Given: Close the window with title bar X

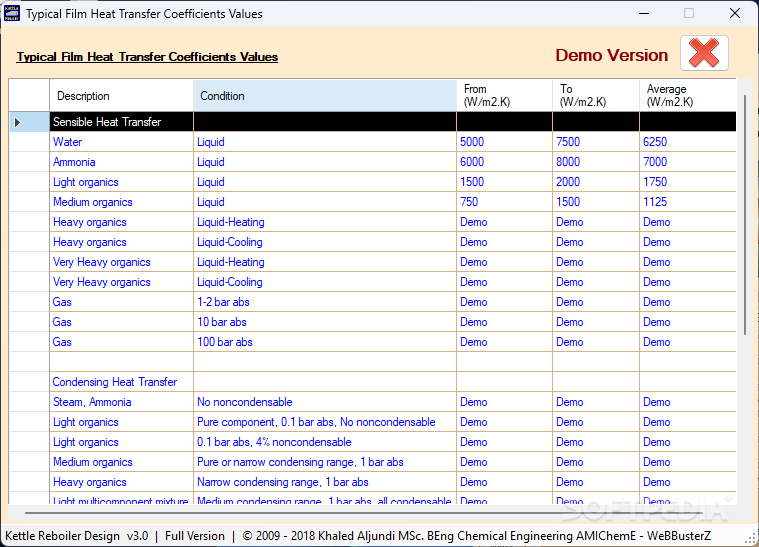Looking at the screenshot, I should click(x=735, y=13).
